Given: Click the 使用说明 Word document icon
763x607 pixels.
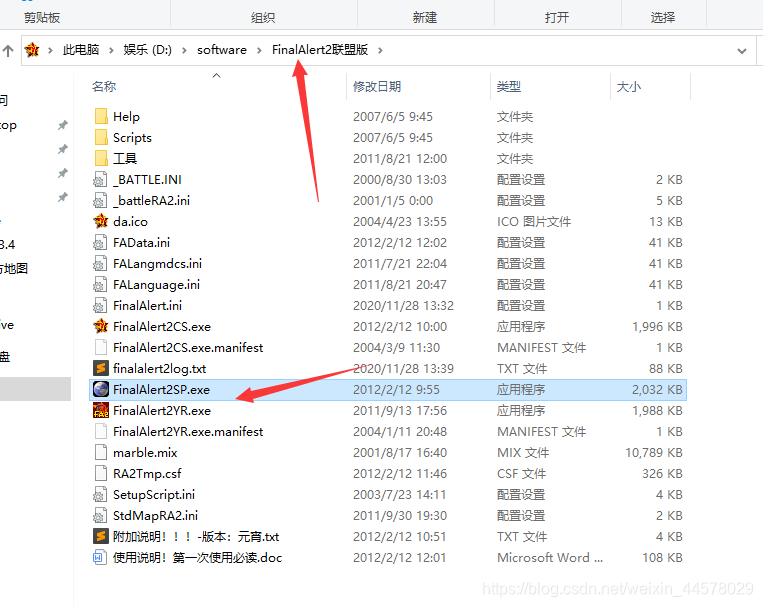Looking at the screenshot, I should (x=99, y=557).
